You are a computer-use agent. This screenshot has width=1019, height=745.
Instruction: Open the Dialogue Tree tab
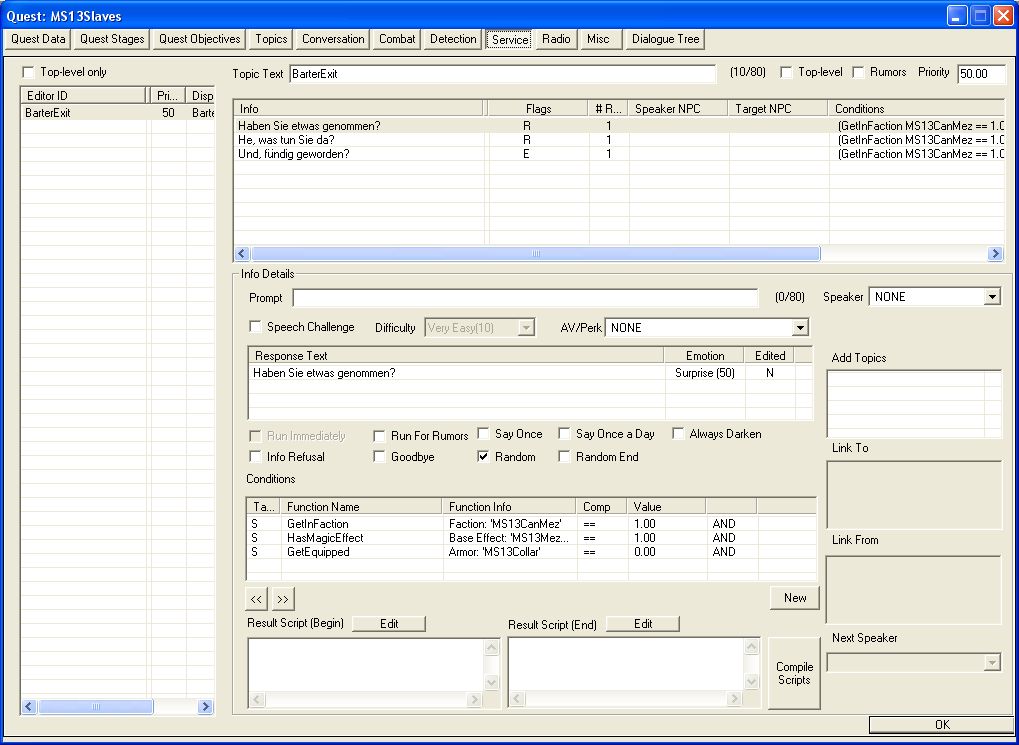pos(665,39)
